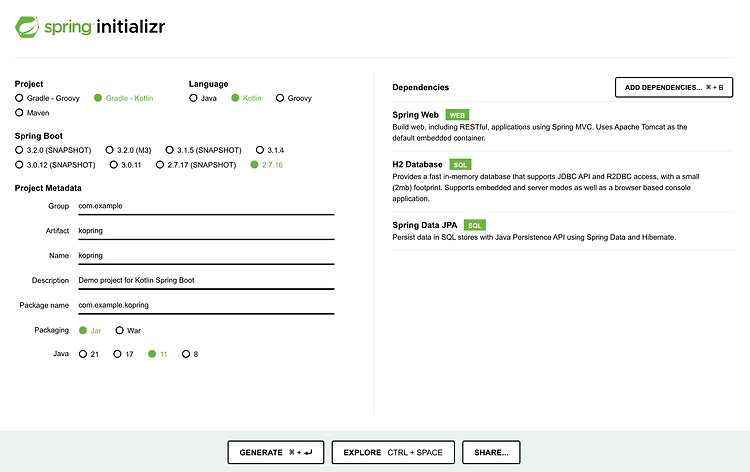Select Spring Boot 3.1.5 (SNAPSHOT)
Screen dimensions: 750x472
click(203, 150)
